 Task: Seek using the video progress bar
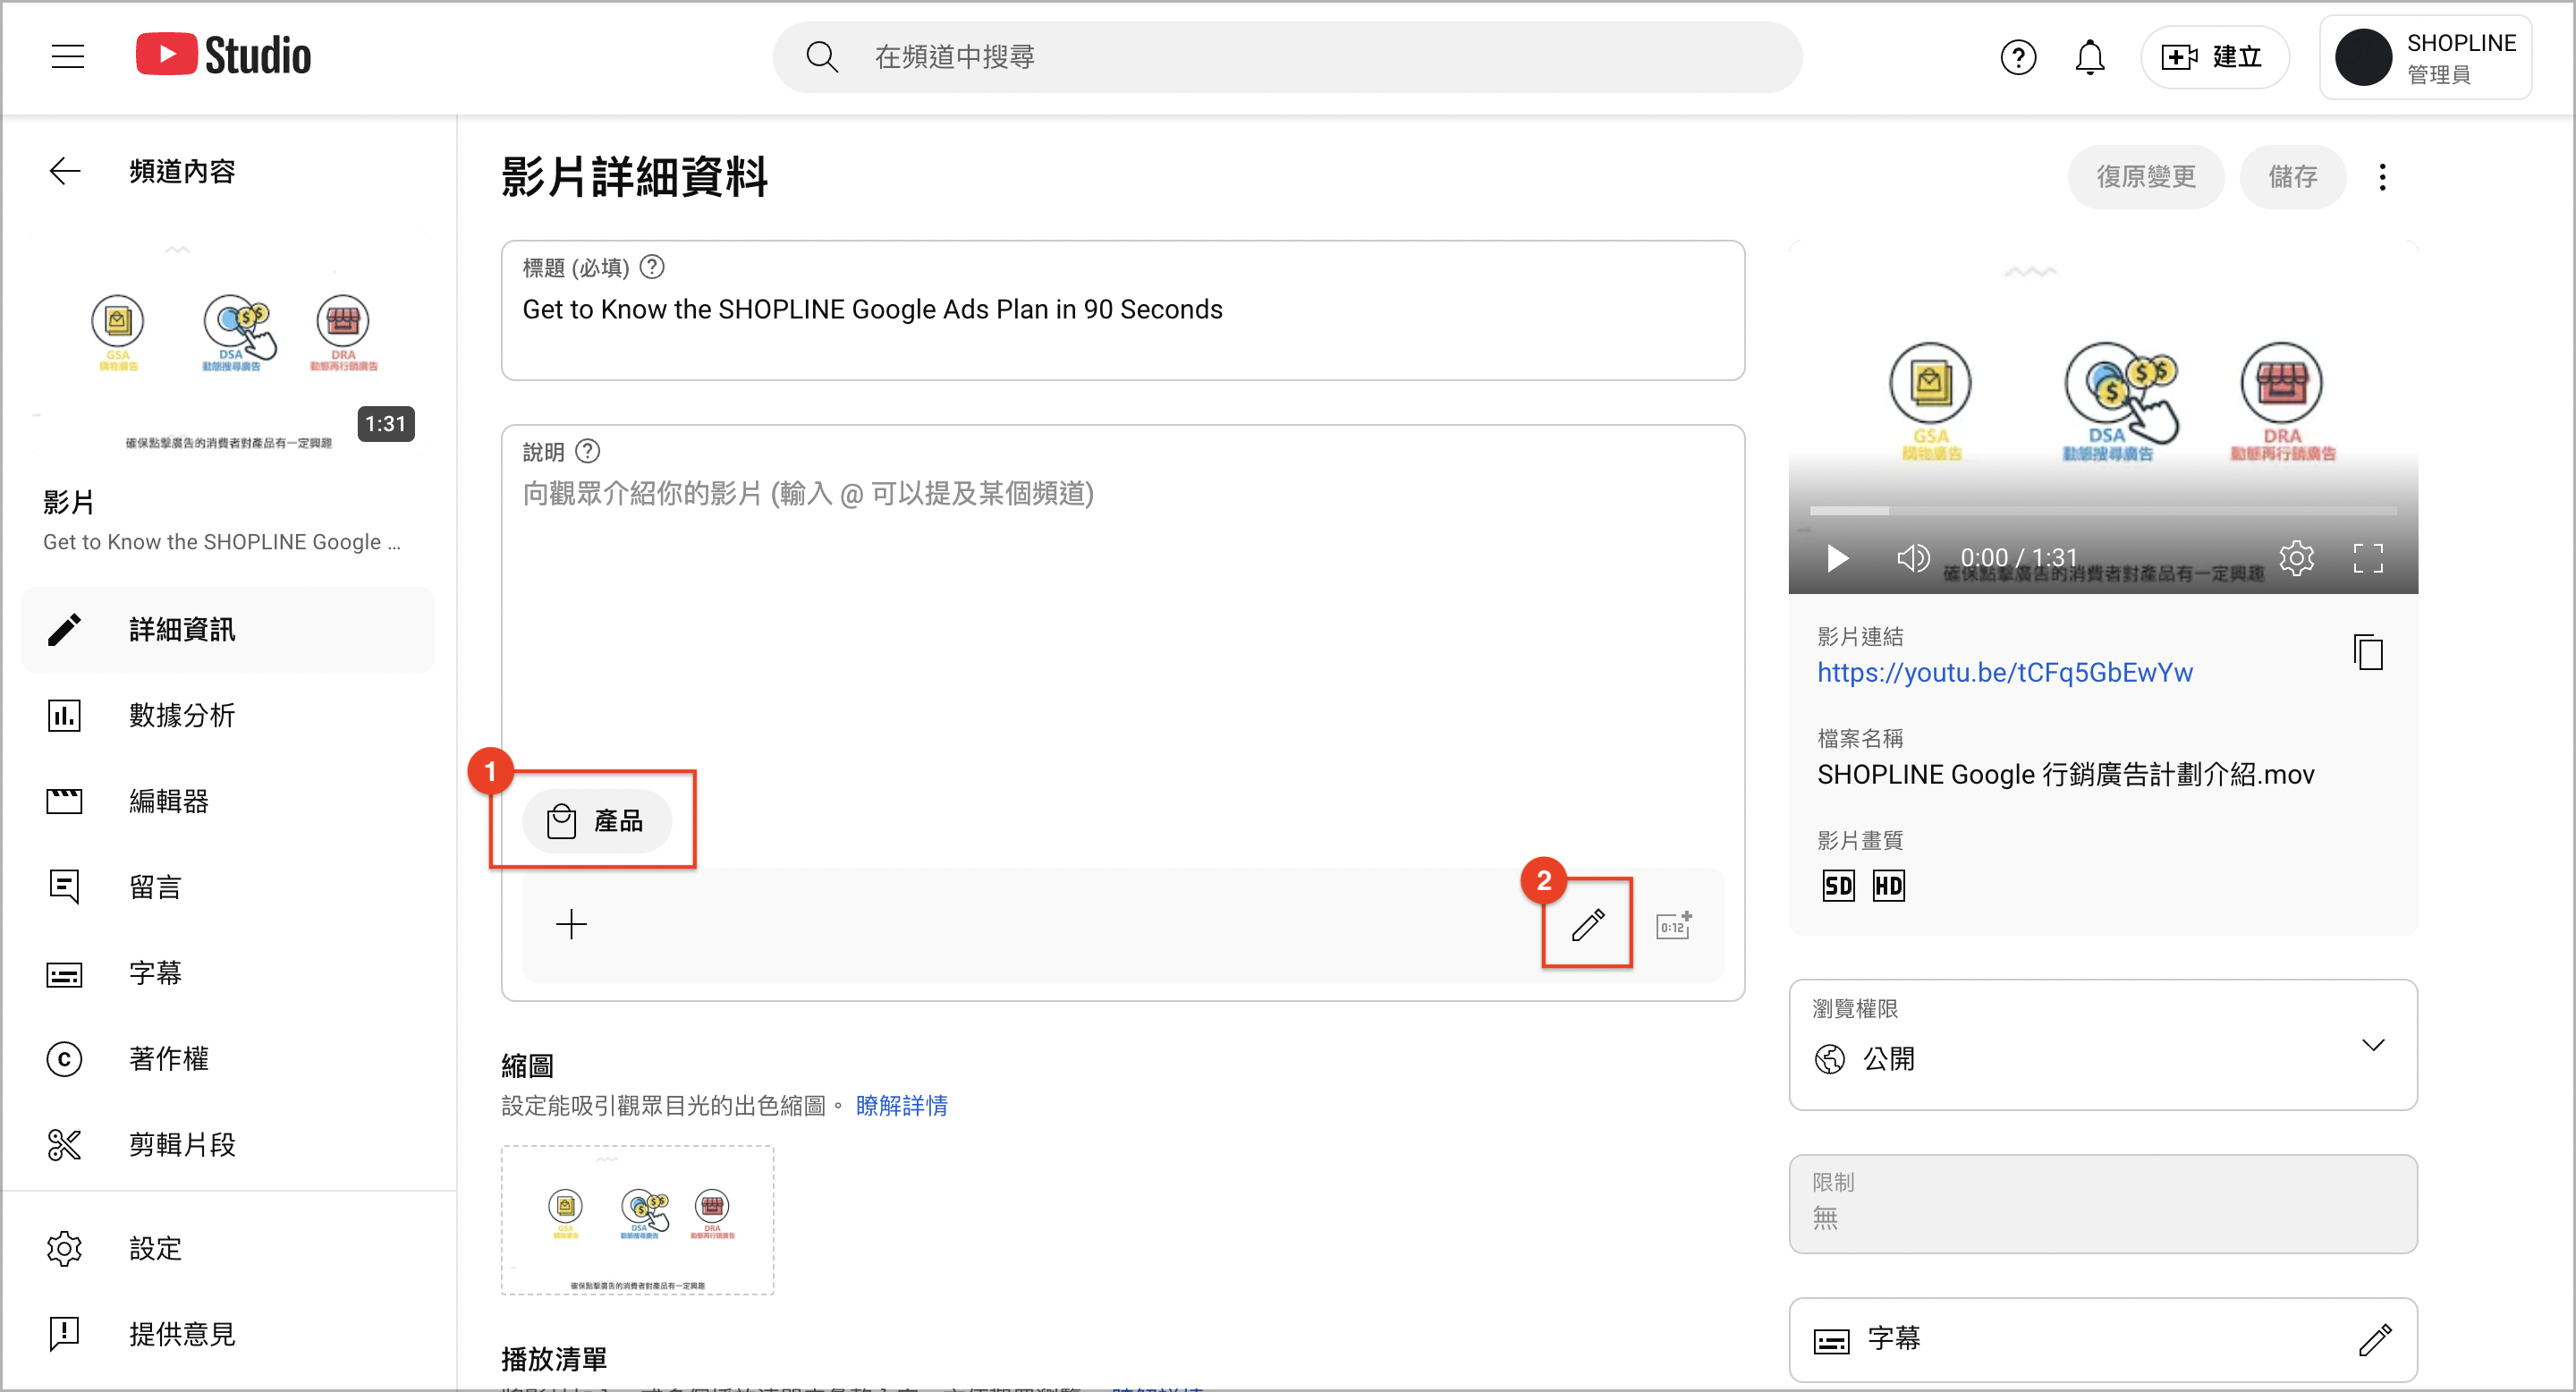[2102, 511]
